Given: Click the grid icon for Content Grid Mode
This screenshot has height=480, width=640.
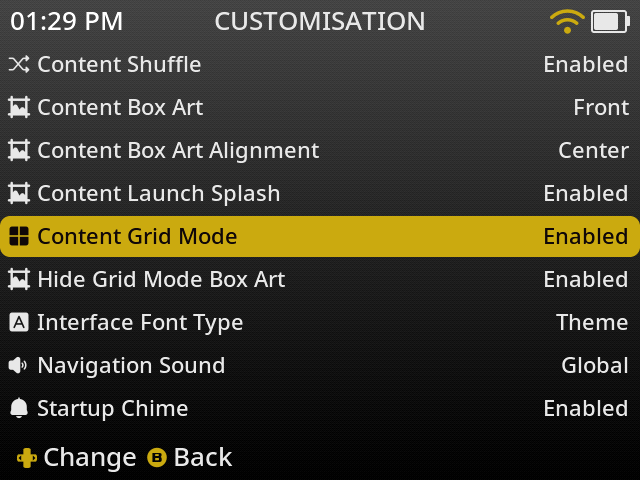Looking at the screenshot, I should [x=18, y=237].
